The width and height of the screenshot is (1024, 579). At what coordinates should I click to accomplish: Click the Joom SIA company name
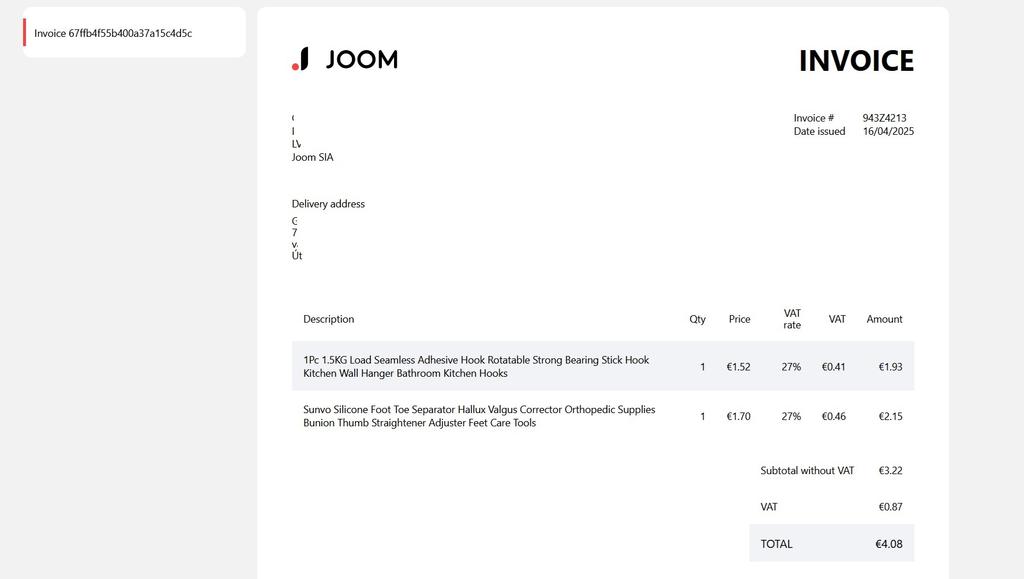(x=312, y=157)
